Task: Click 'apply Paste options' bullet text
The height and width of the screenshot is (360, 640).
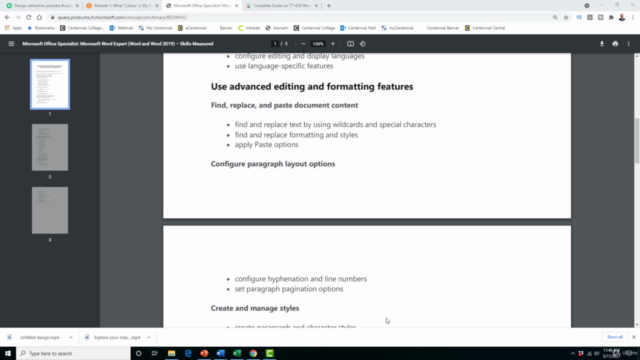Action: 267,145
